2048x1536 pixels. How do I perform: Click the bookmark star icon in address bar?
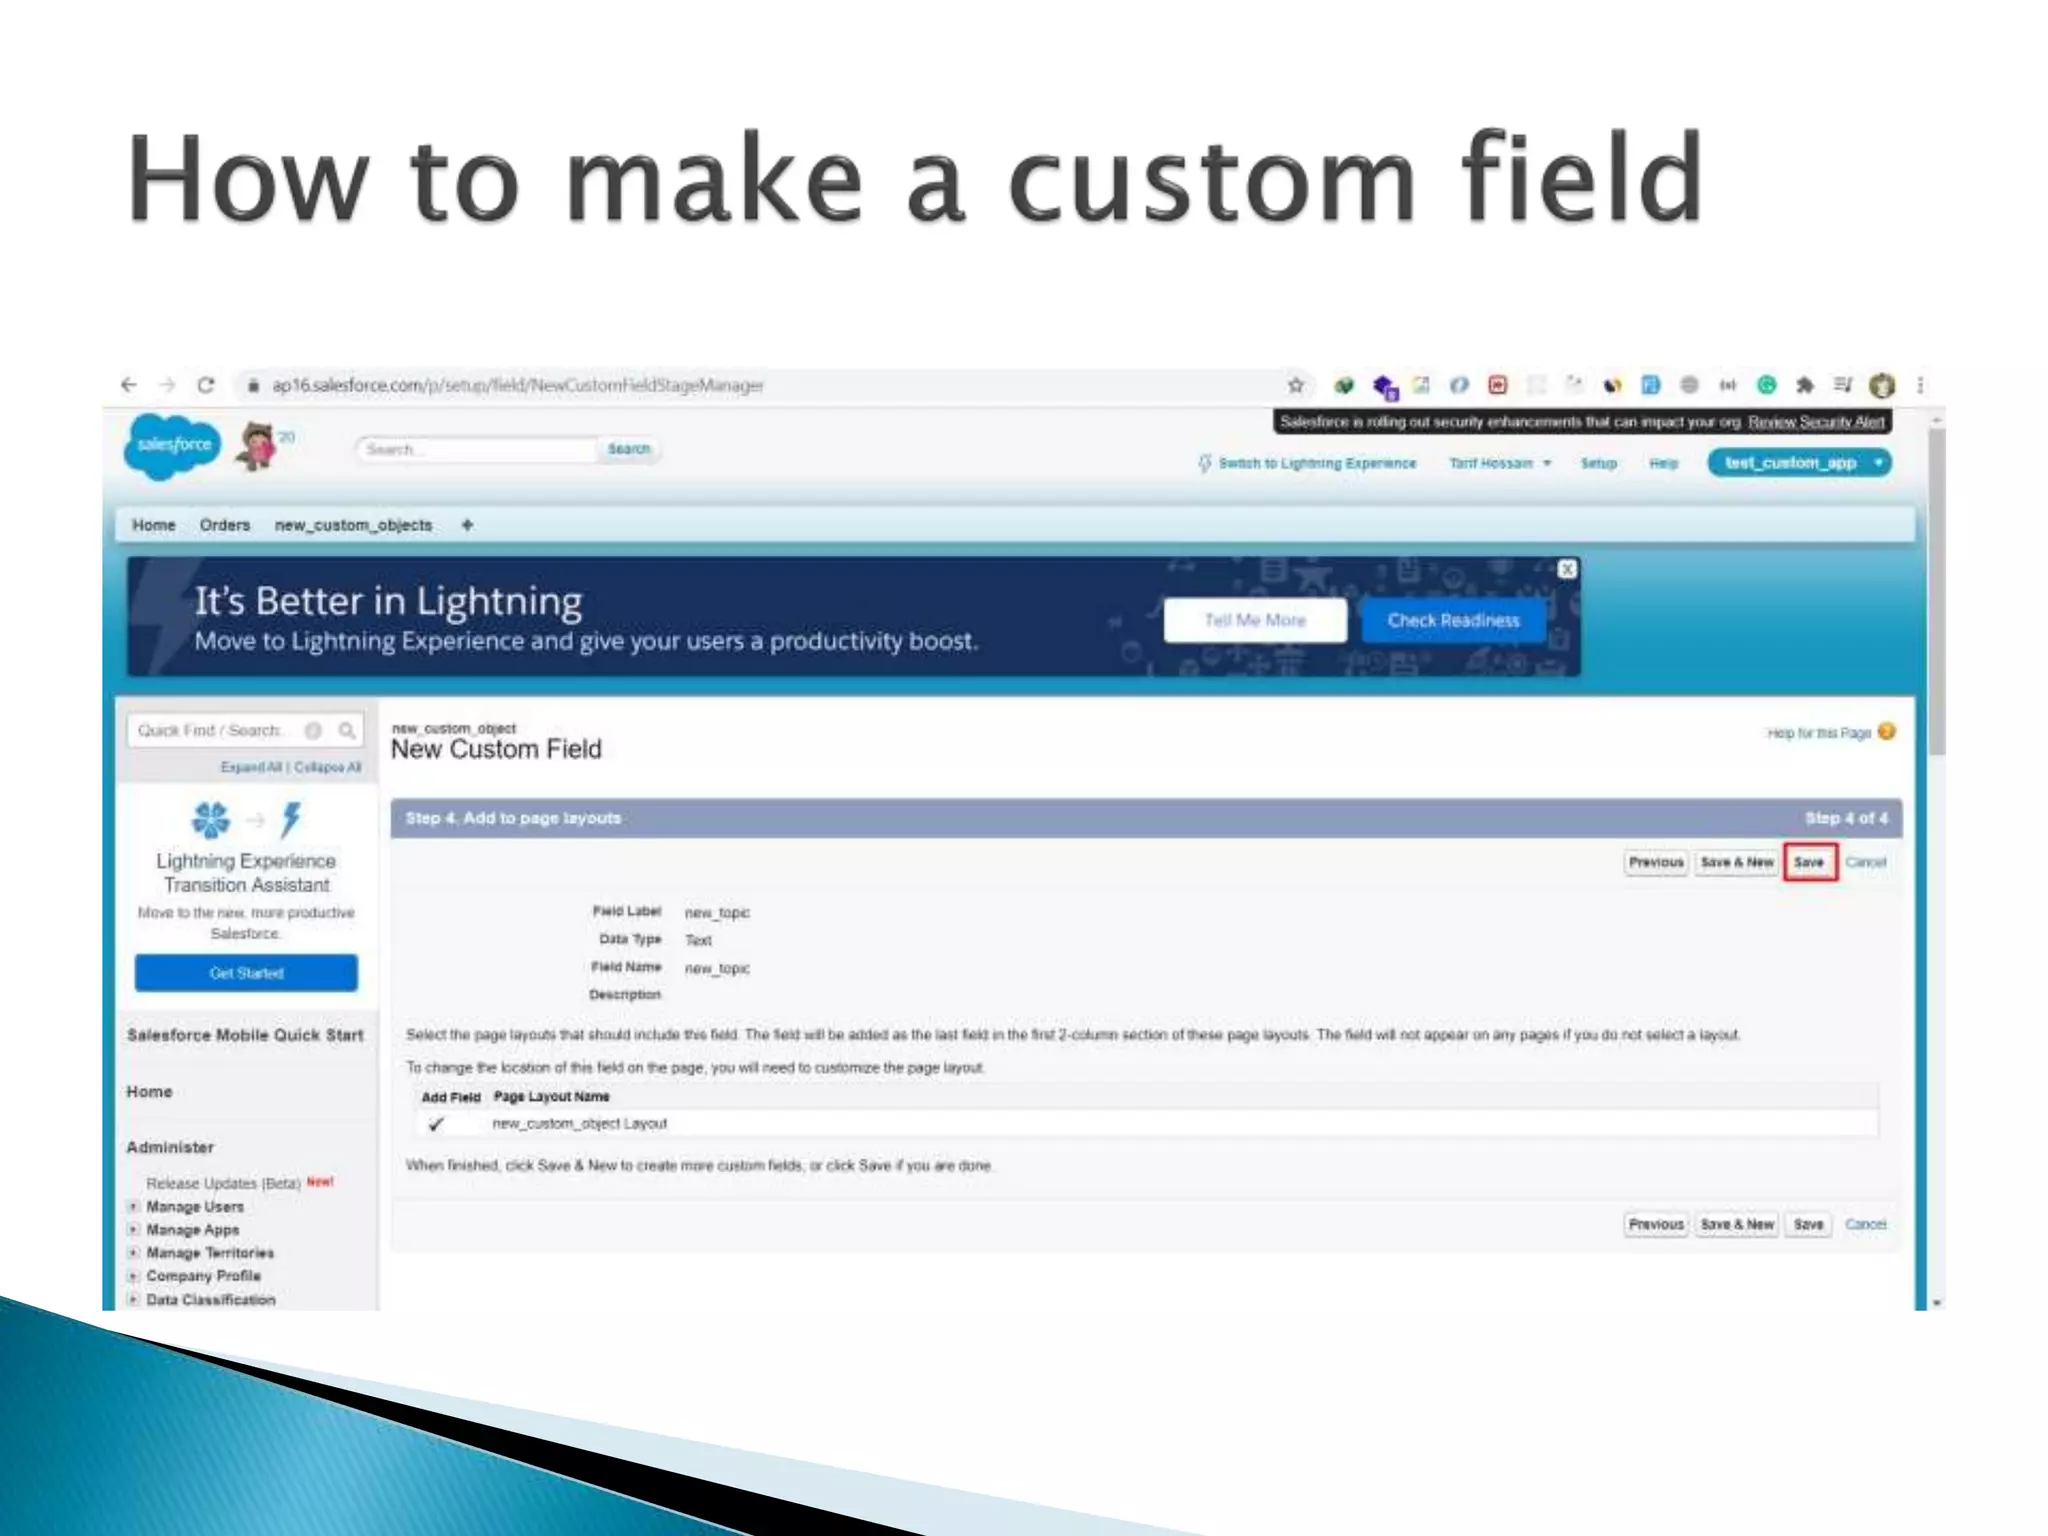coord(1296,385)
